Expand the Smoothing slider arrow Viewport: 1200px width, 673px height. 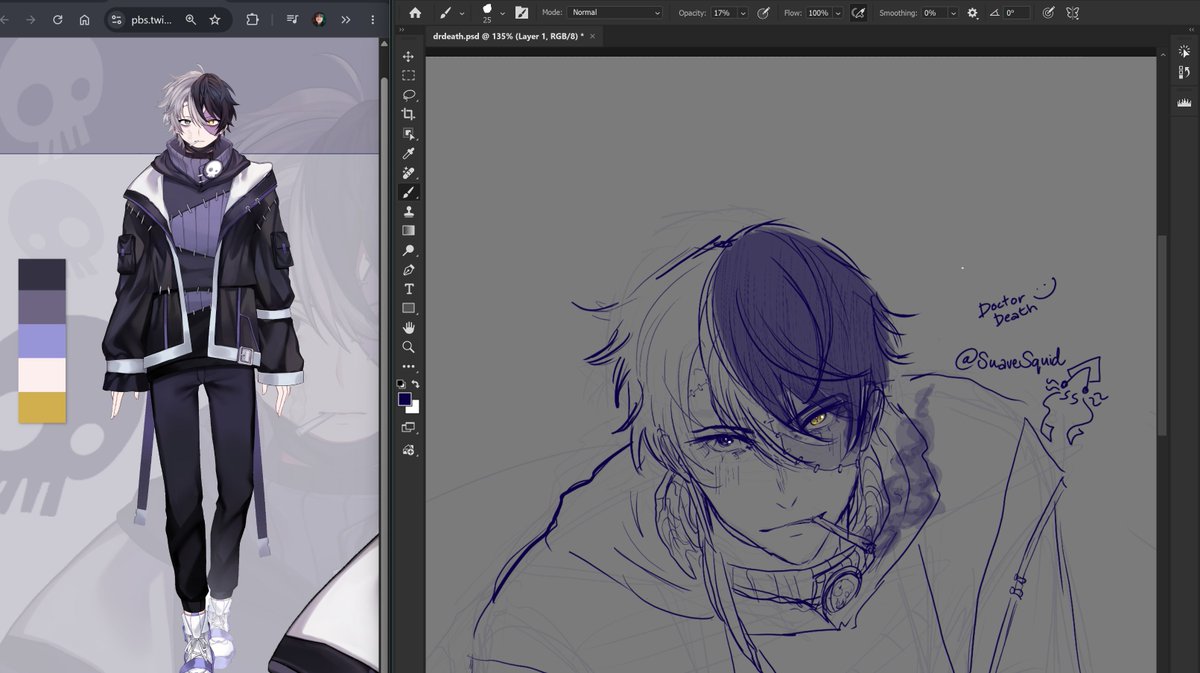click(x=953, y=13)
